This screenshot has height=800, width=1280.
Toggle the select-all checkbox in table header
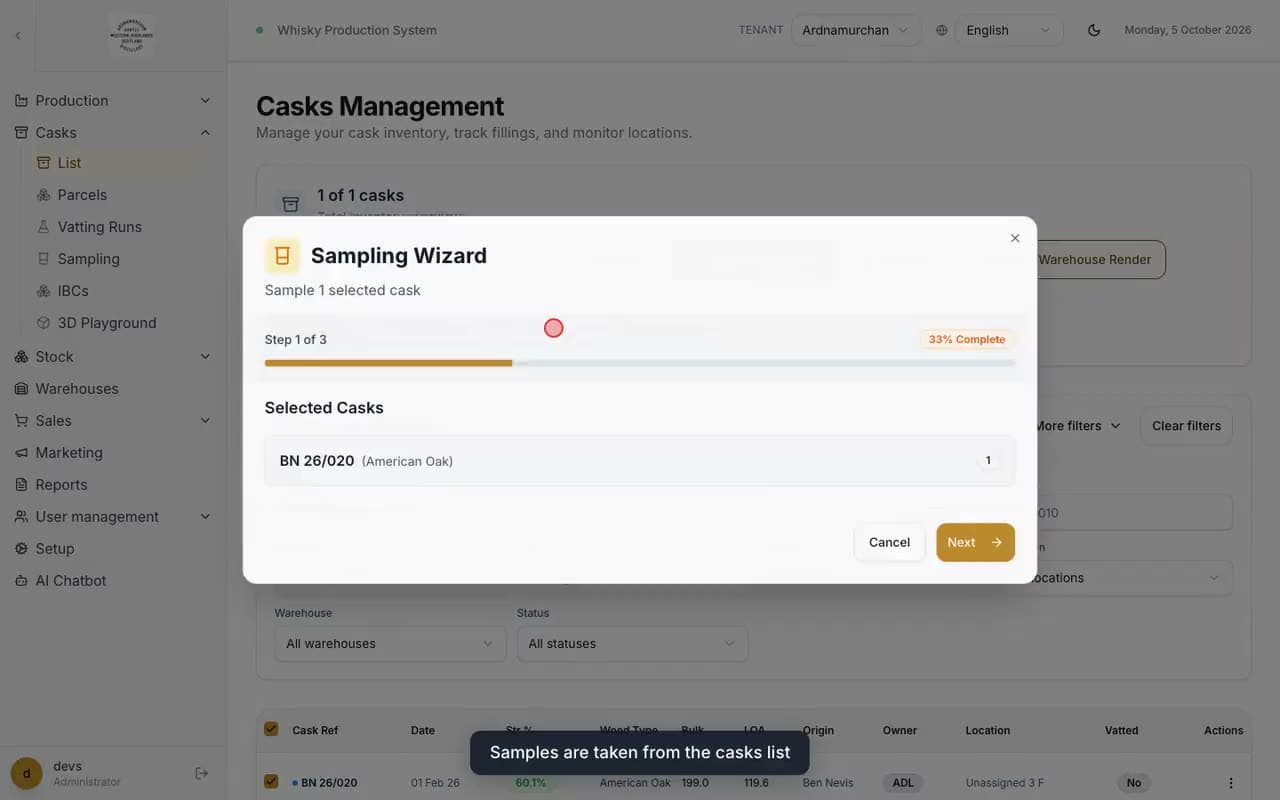[x=271, y=729]
